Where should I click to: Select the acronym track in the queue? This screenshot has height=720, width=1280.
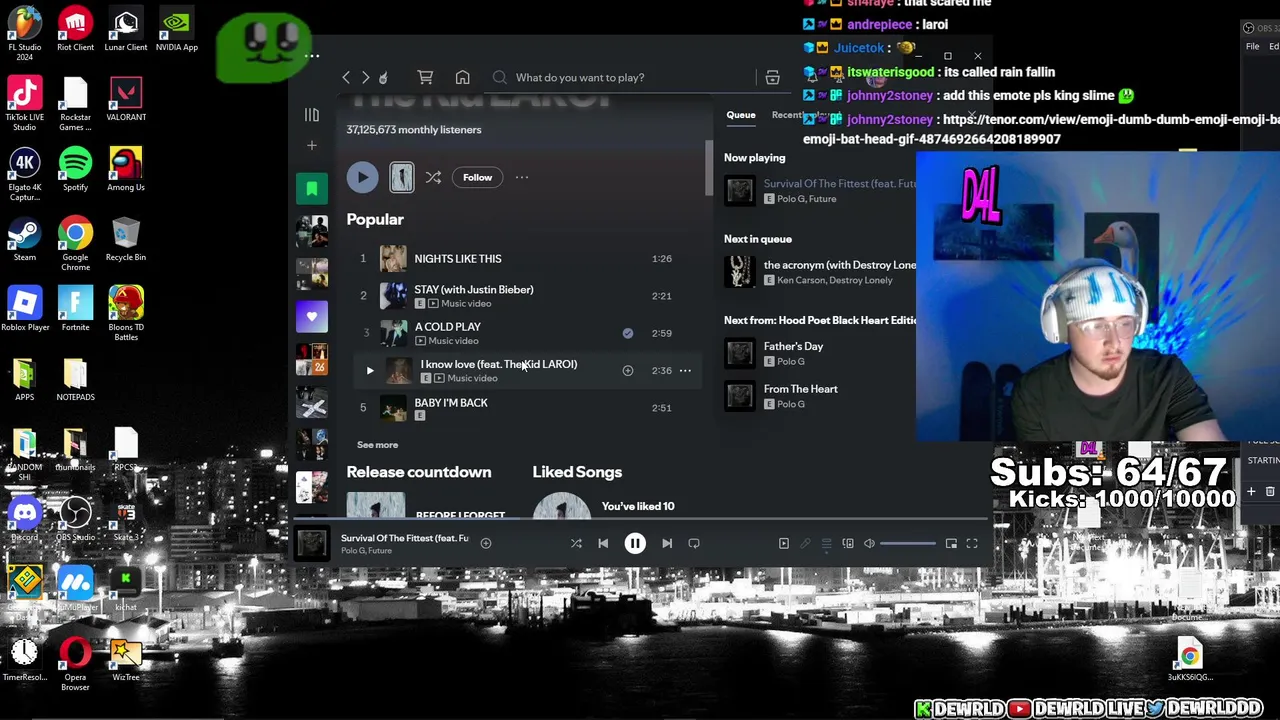click(x=838, y=265)
